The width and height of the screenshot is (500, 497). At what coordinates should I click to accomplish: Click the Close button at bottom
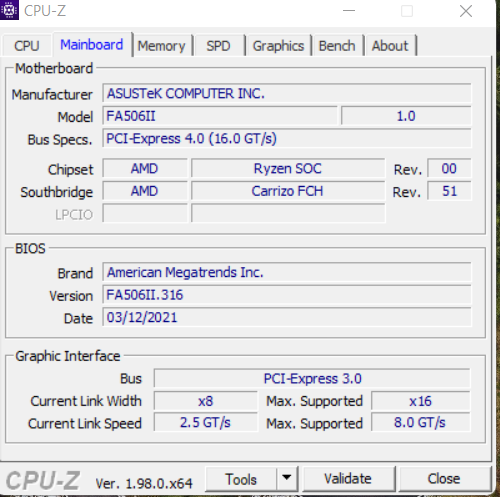pyautogui.click(x=444, y=479)
